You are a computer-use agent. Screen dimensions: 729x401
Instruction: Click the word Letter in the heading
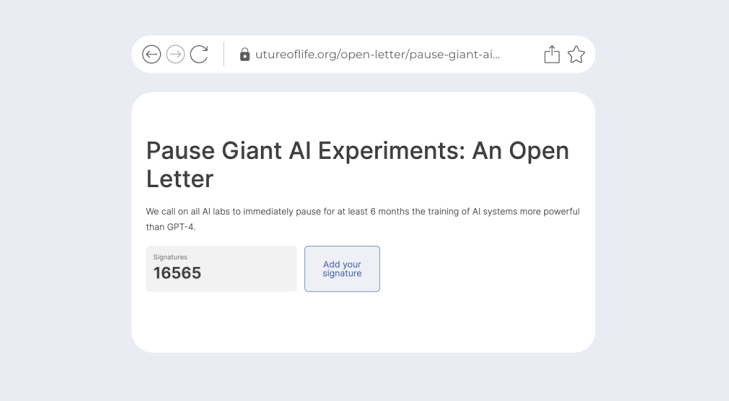pos(180,179)
